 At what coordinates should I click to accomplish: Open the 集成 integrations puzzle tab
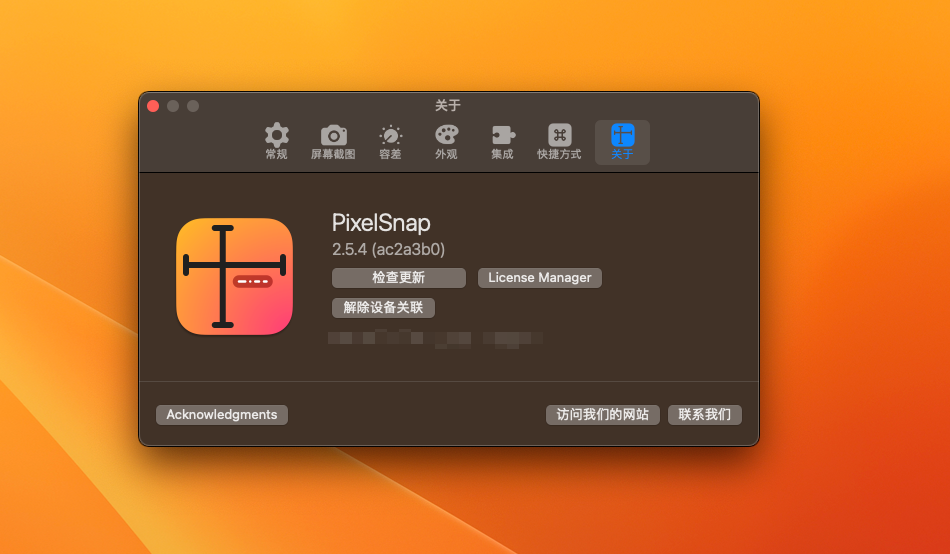point(502,142)
